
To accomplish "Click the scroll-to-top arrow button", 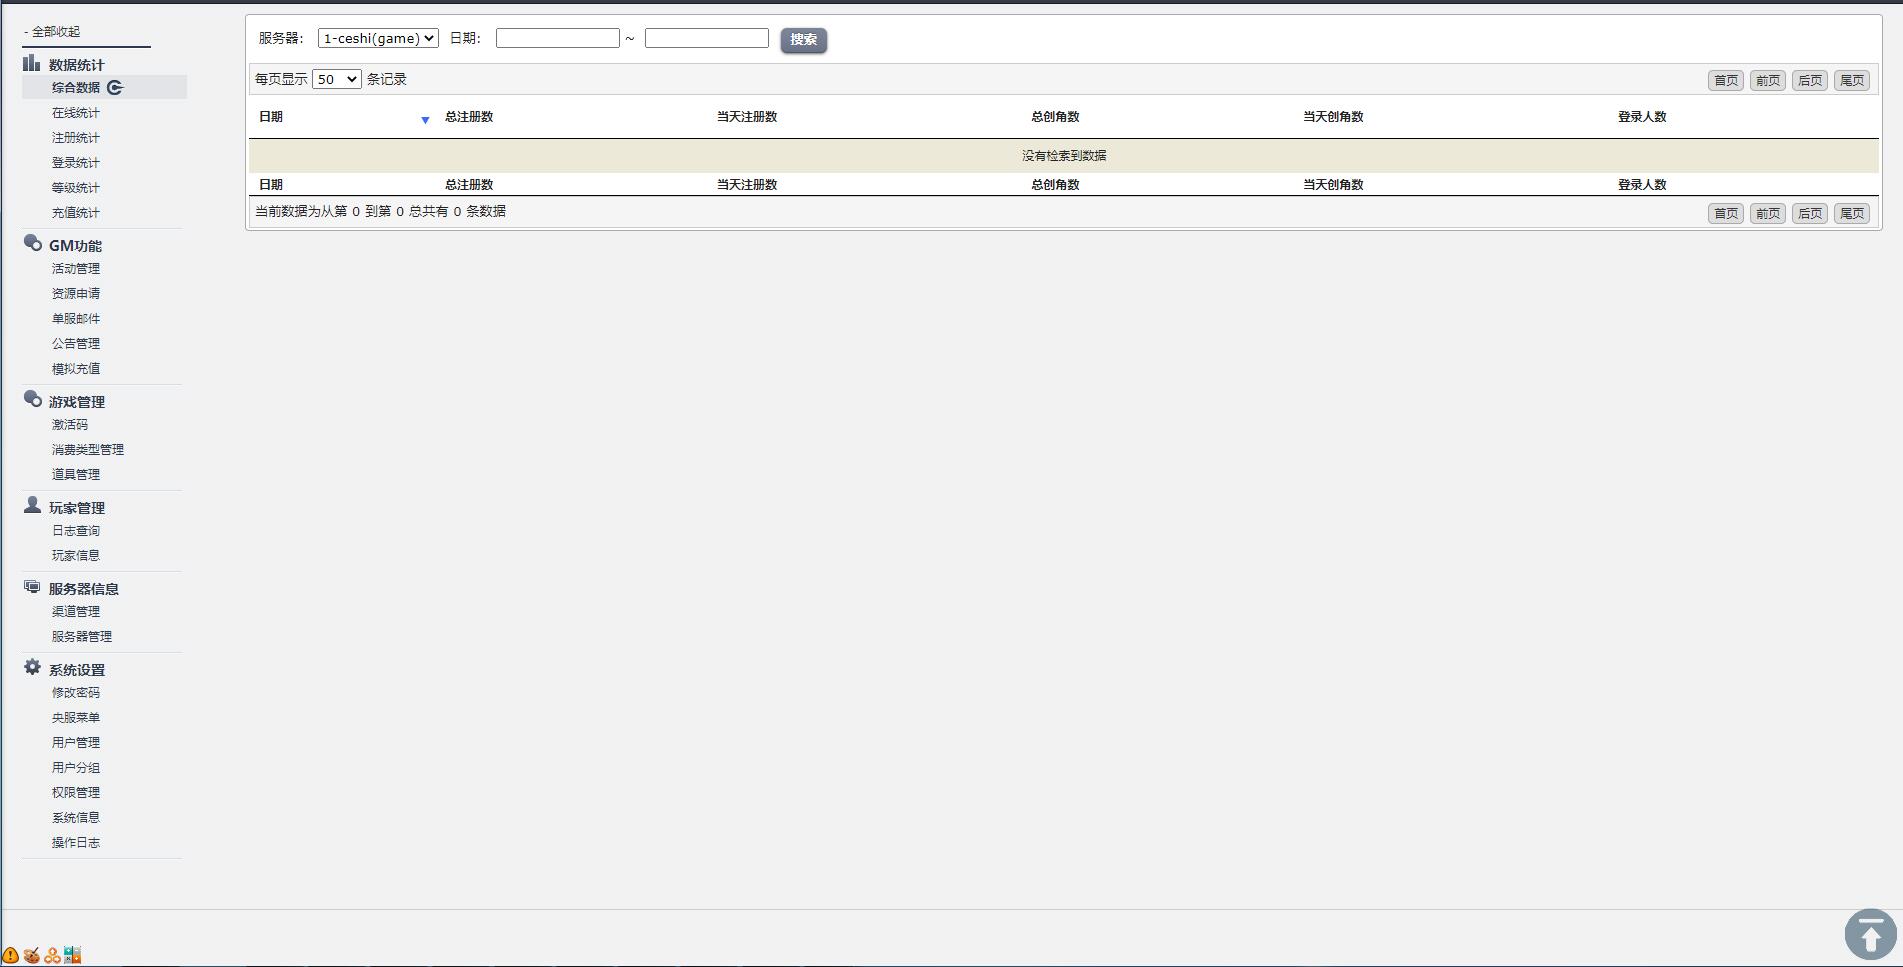I will coord(1870,934).
